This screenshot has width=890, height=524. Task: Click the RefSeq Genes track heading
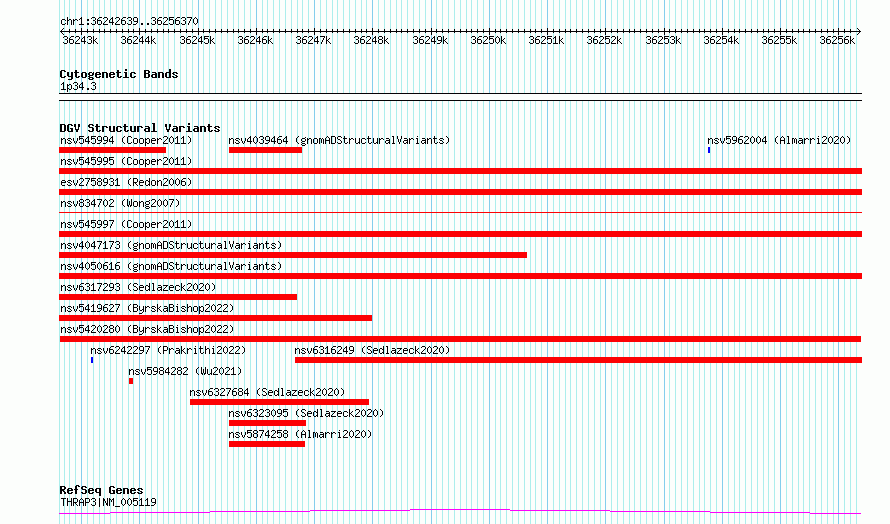(x=101, y=490)
